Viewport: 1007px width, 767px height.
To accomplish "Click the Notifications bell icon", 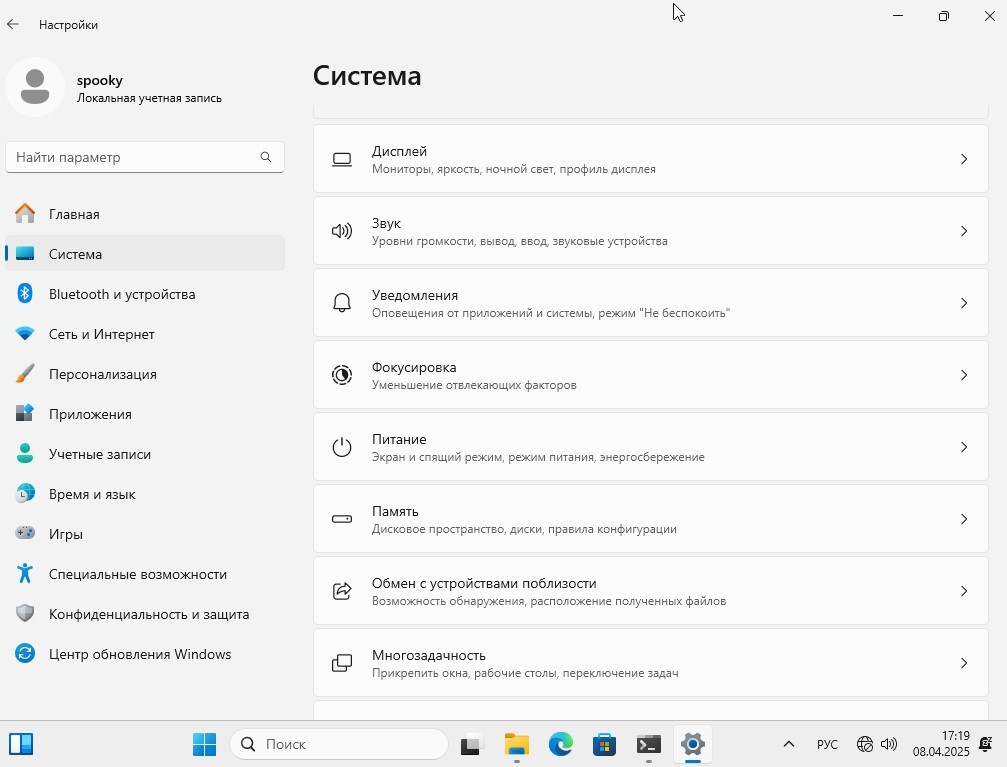I will [x=342, y=303].
